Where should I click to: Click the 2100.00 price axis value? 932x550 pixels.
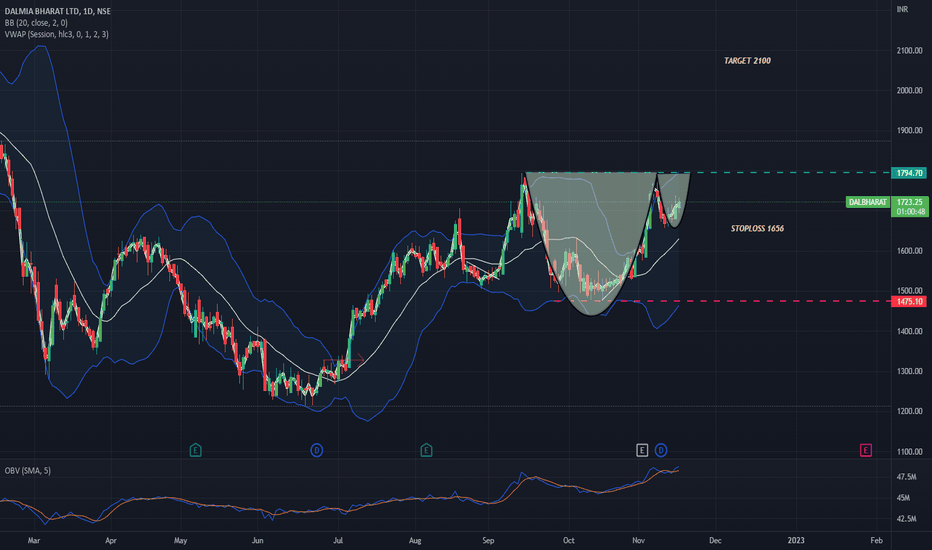(x=909, y=51)
